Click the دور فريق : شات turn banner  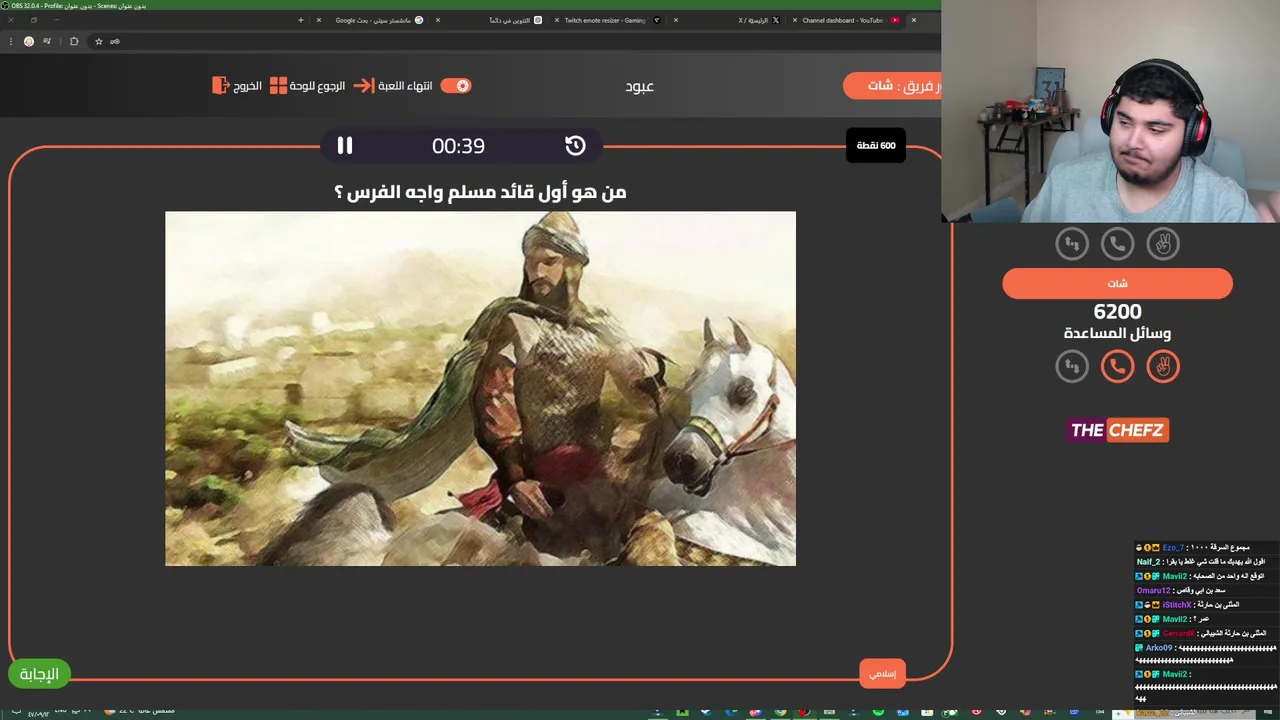click(x=892, y=86)
